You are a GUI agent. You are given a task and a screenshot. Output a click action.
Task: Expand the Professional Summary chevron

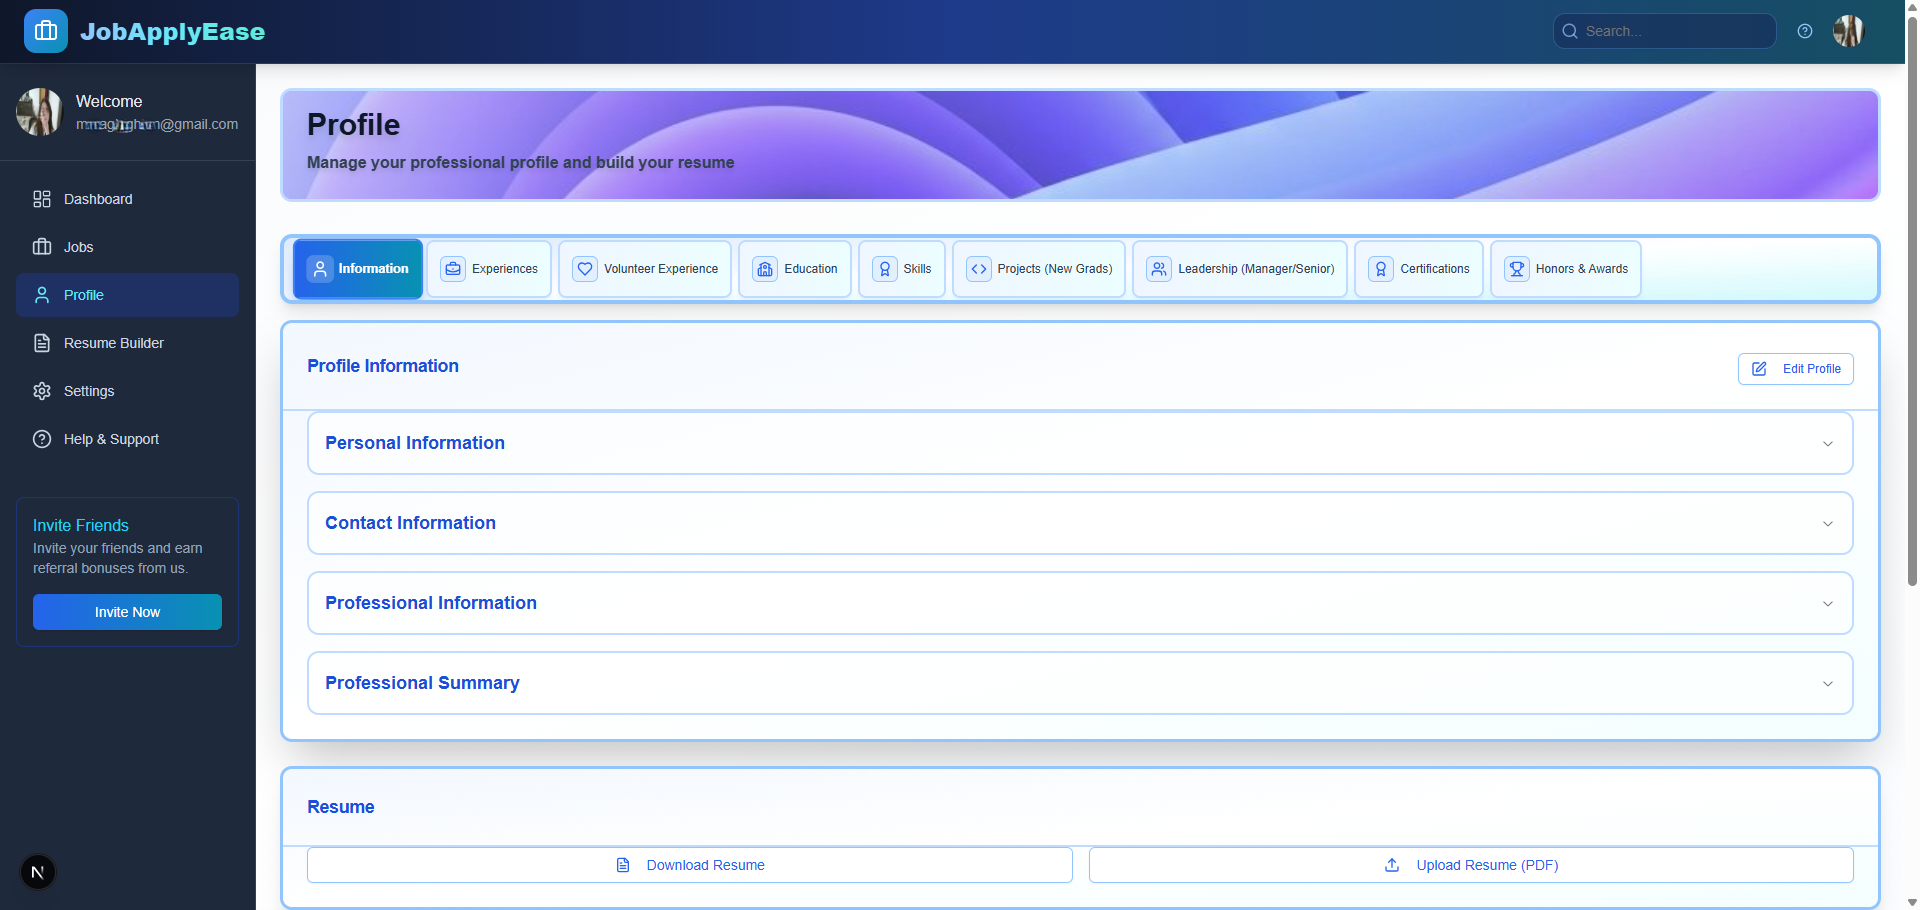tap(1827, 684)
